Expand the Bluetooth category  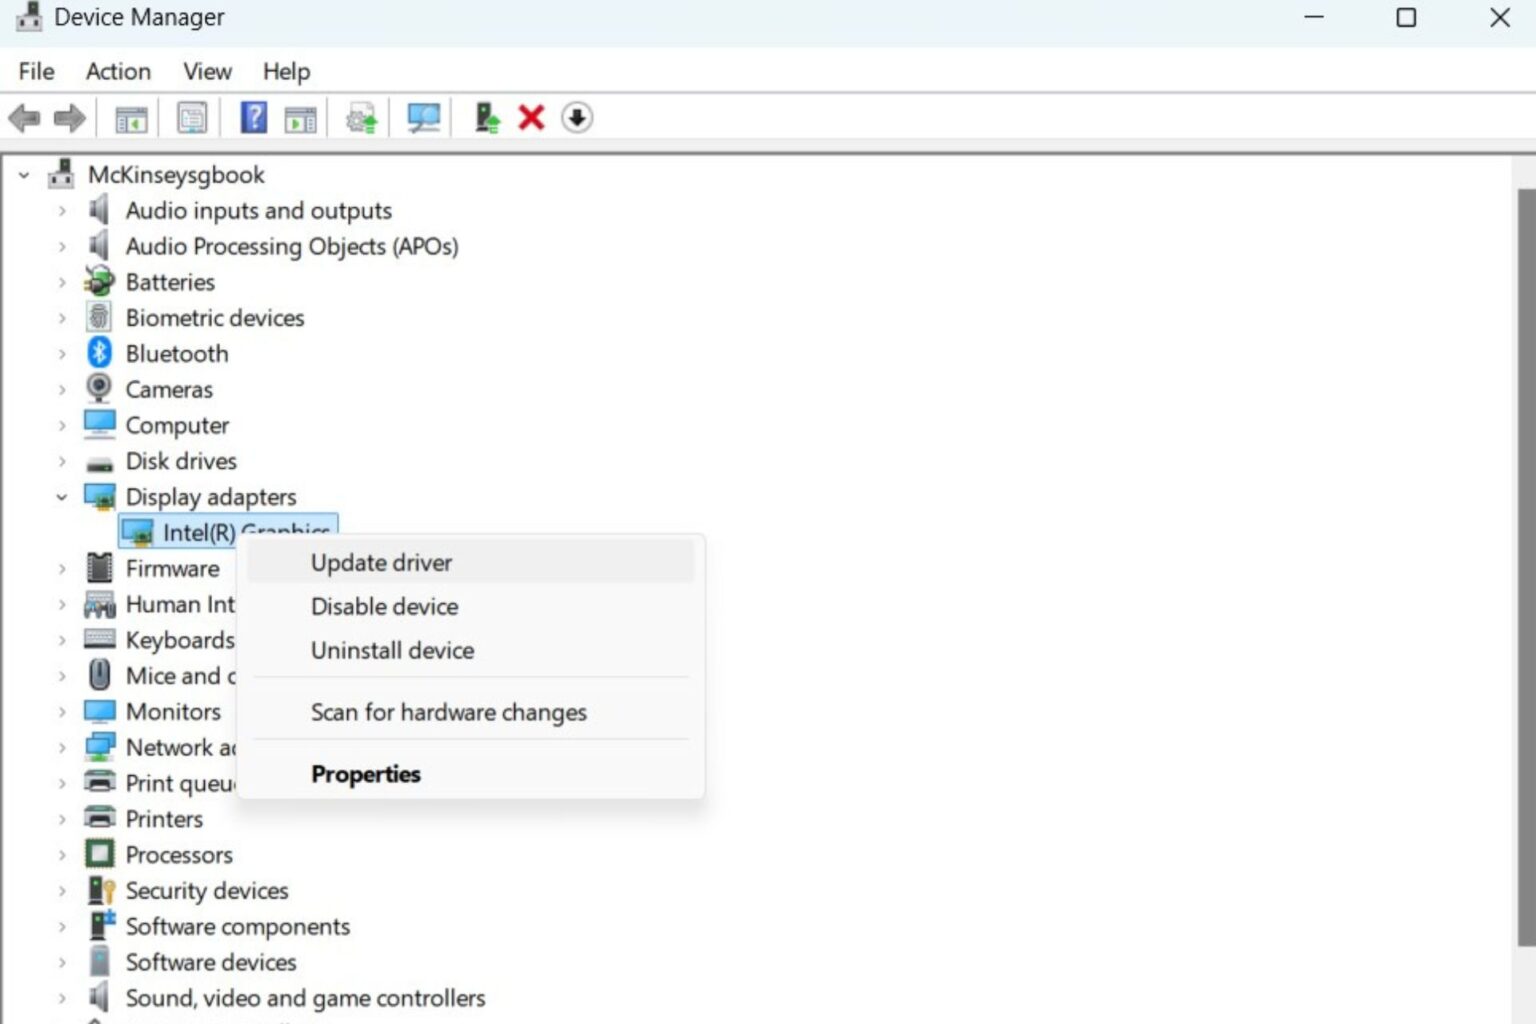[62, 353]
